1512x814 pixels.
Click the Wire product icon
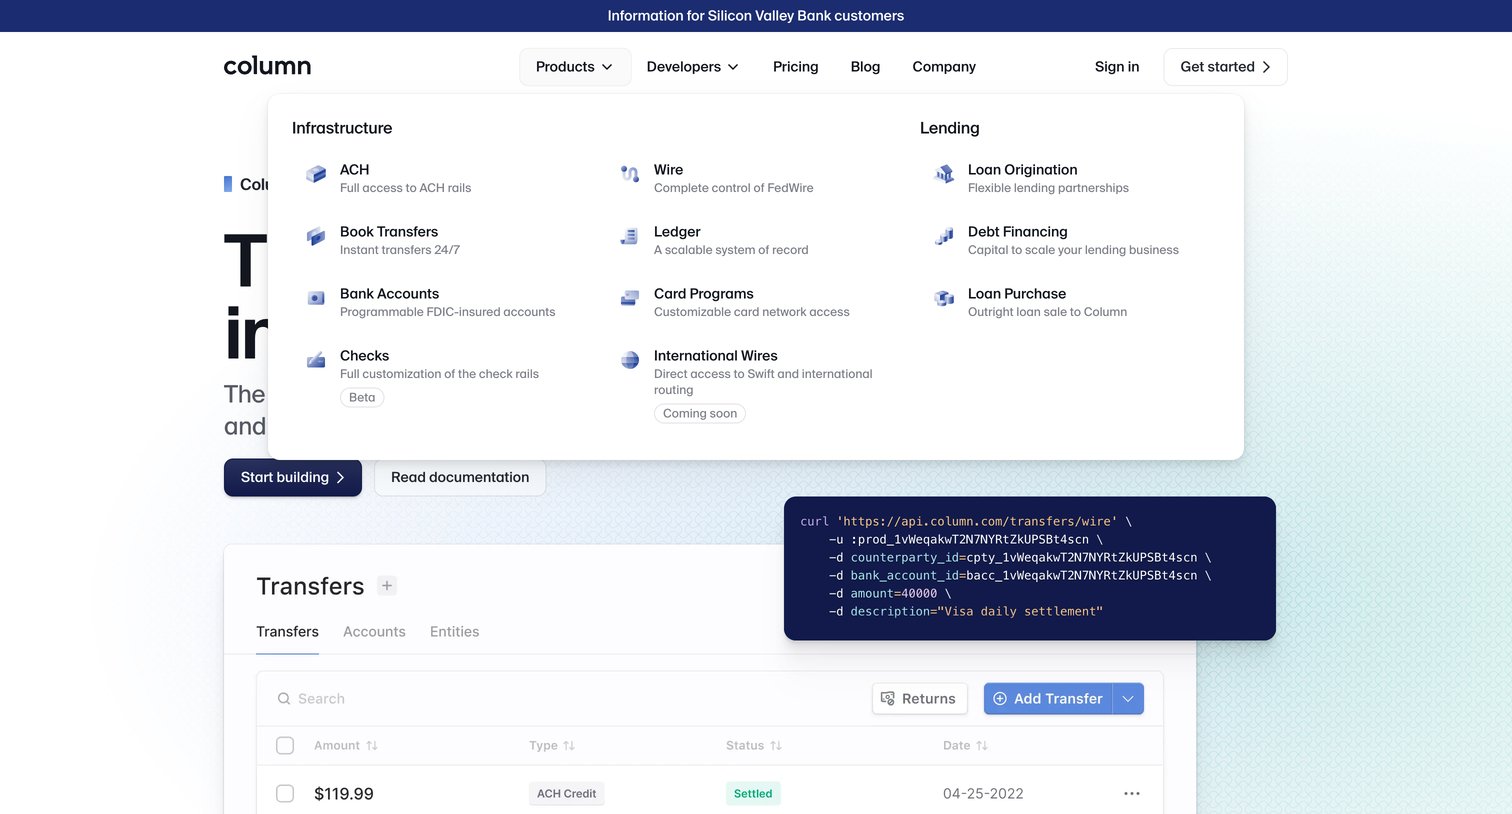[x=630, y=174]
